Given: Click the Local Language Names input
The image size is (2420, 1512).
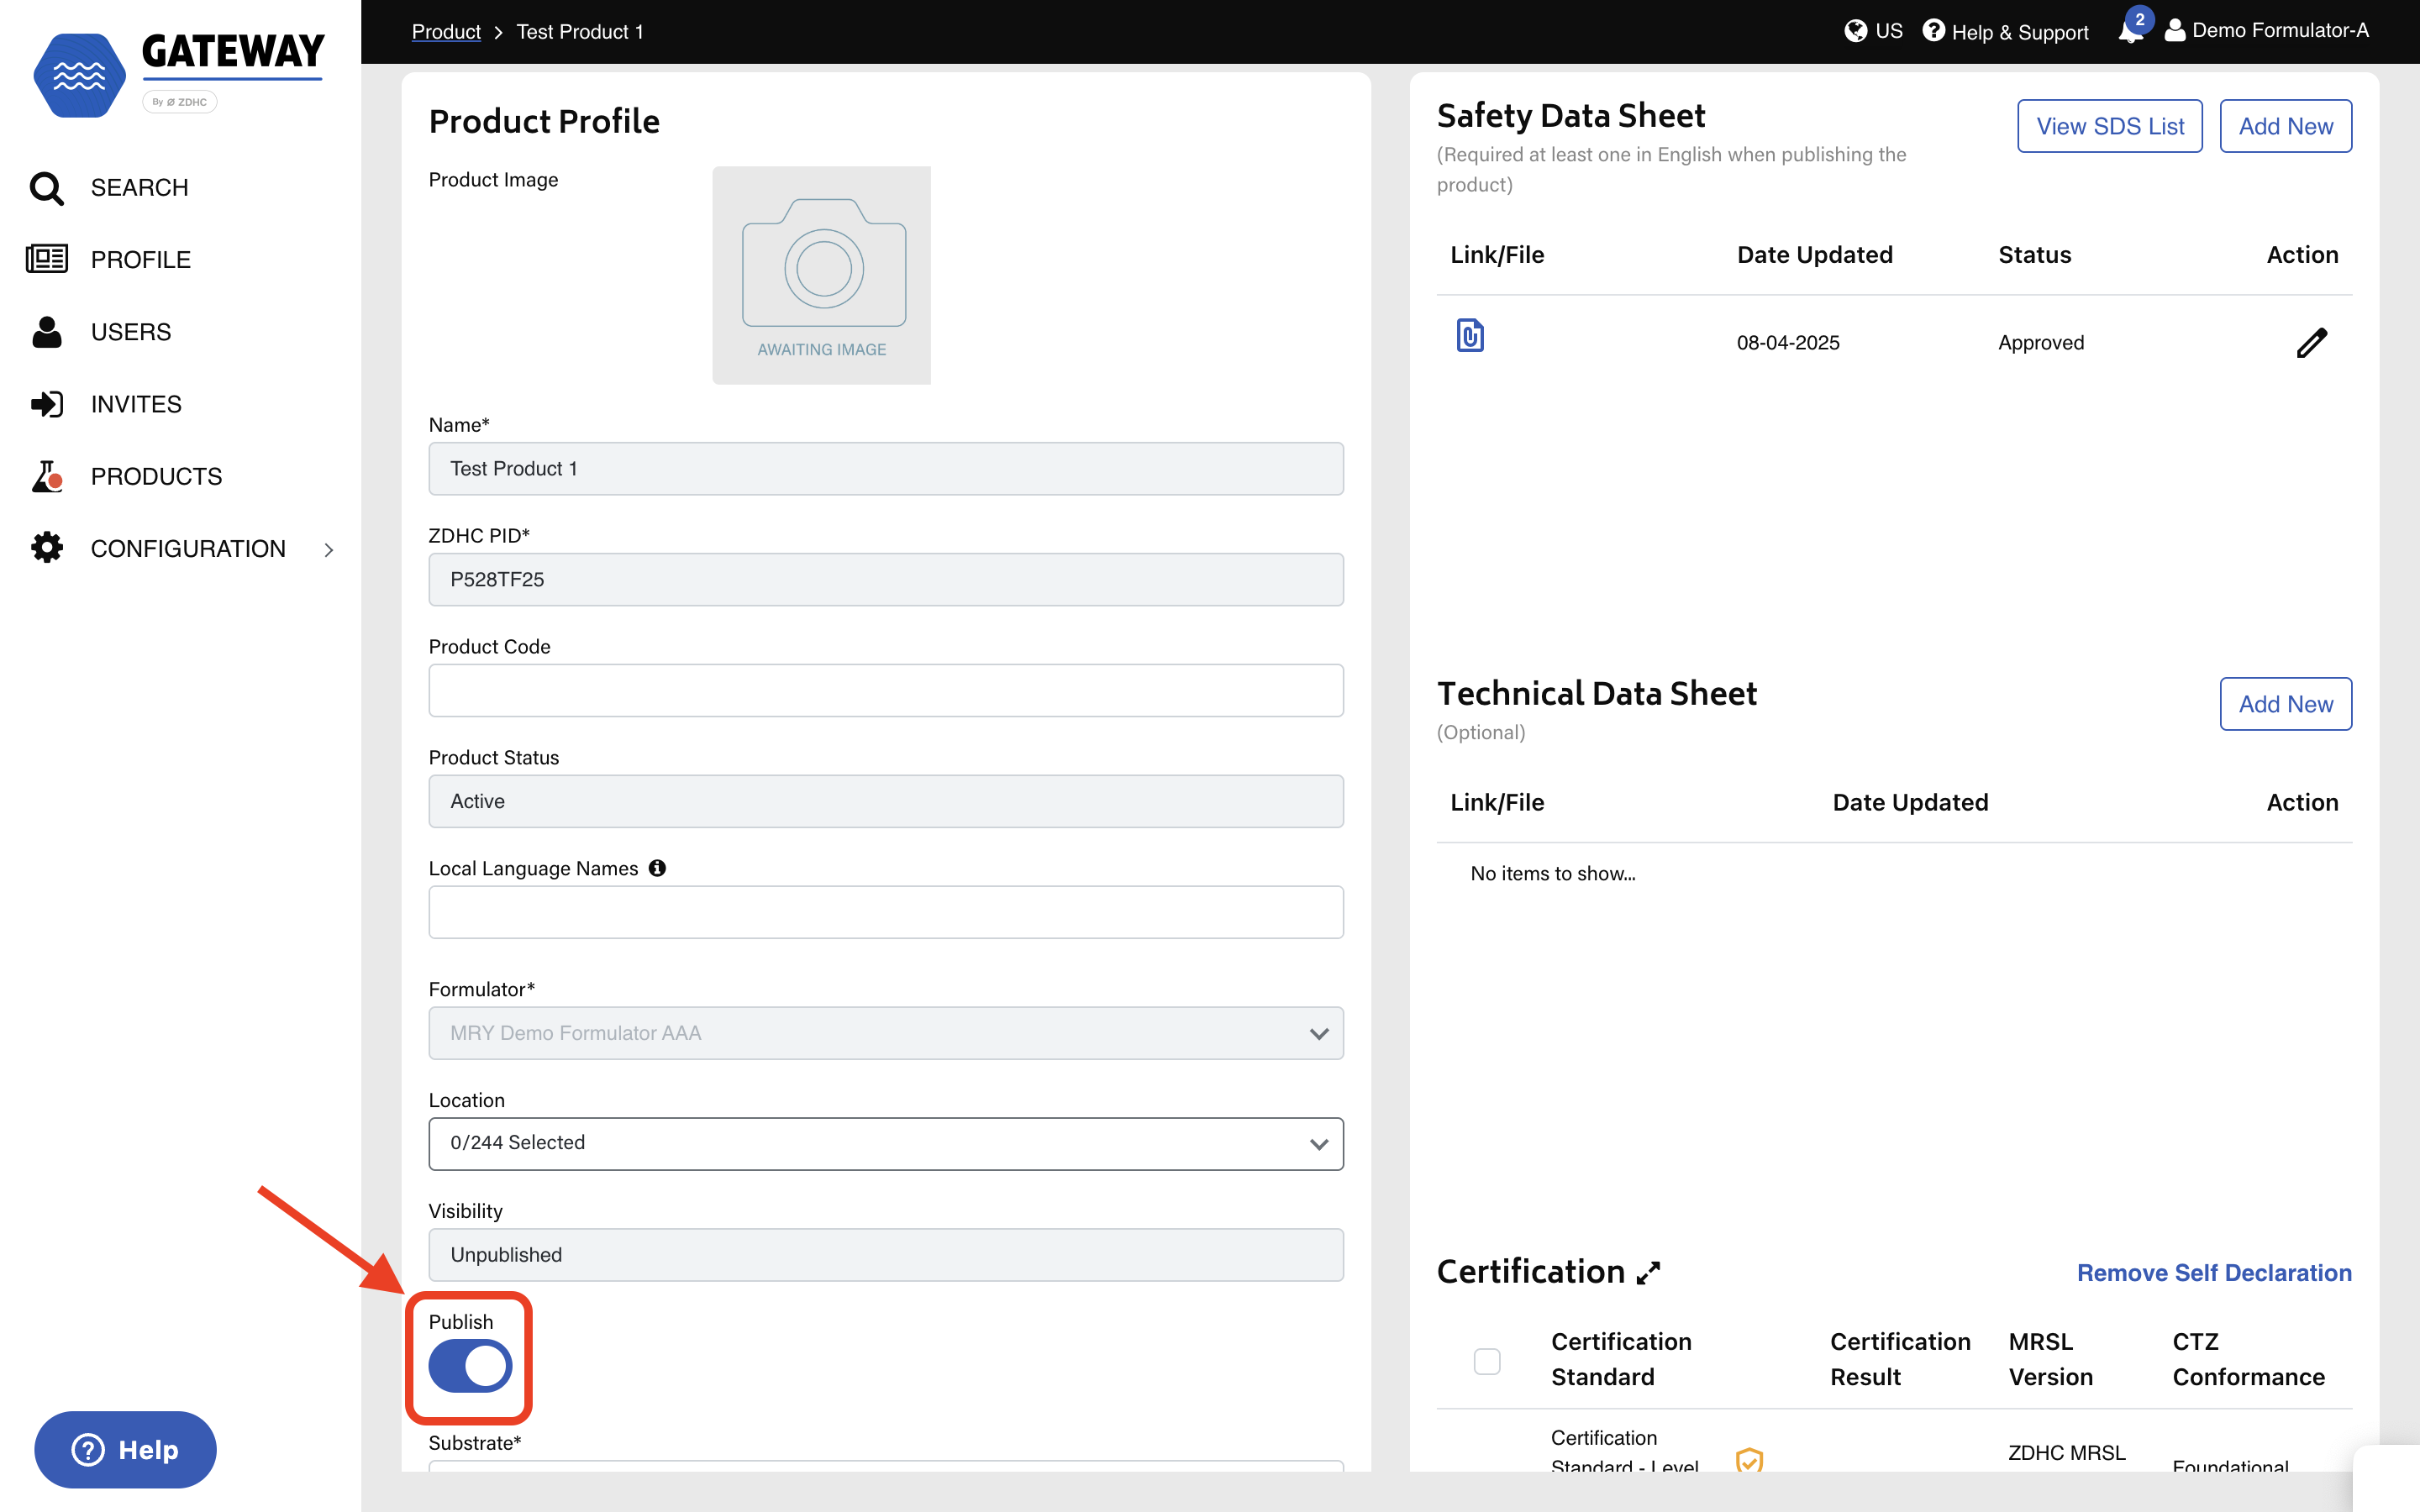Looking at the screenshot, I should [886, 912].
